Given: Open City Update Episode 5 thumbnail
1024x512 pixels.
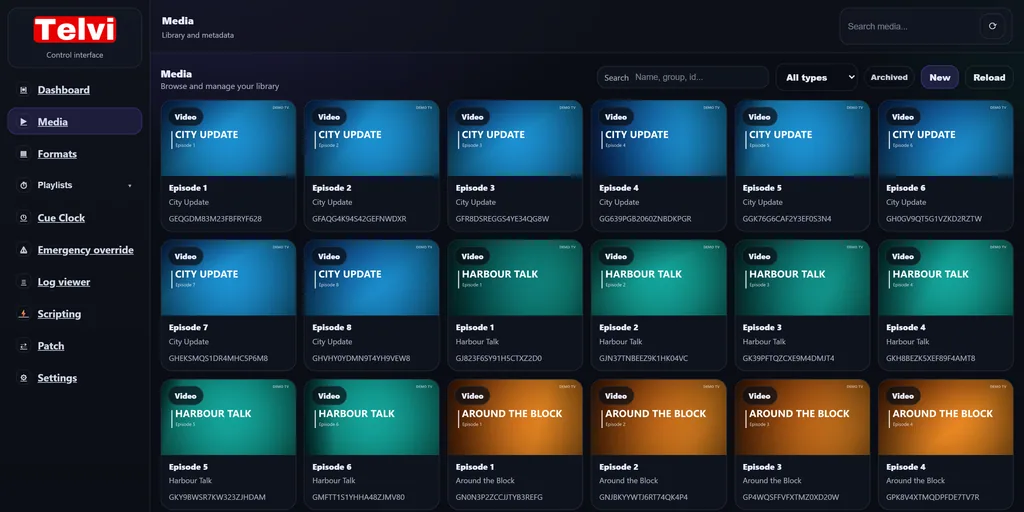Looking at the screenshot, I should (802, 138).
